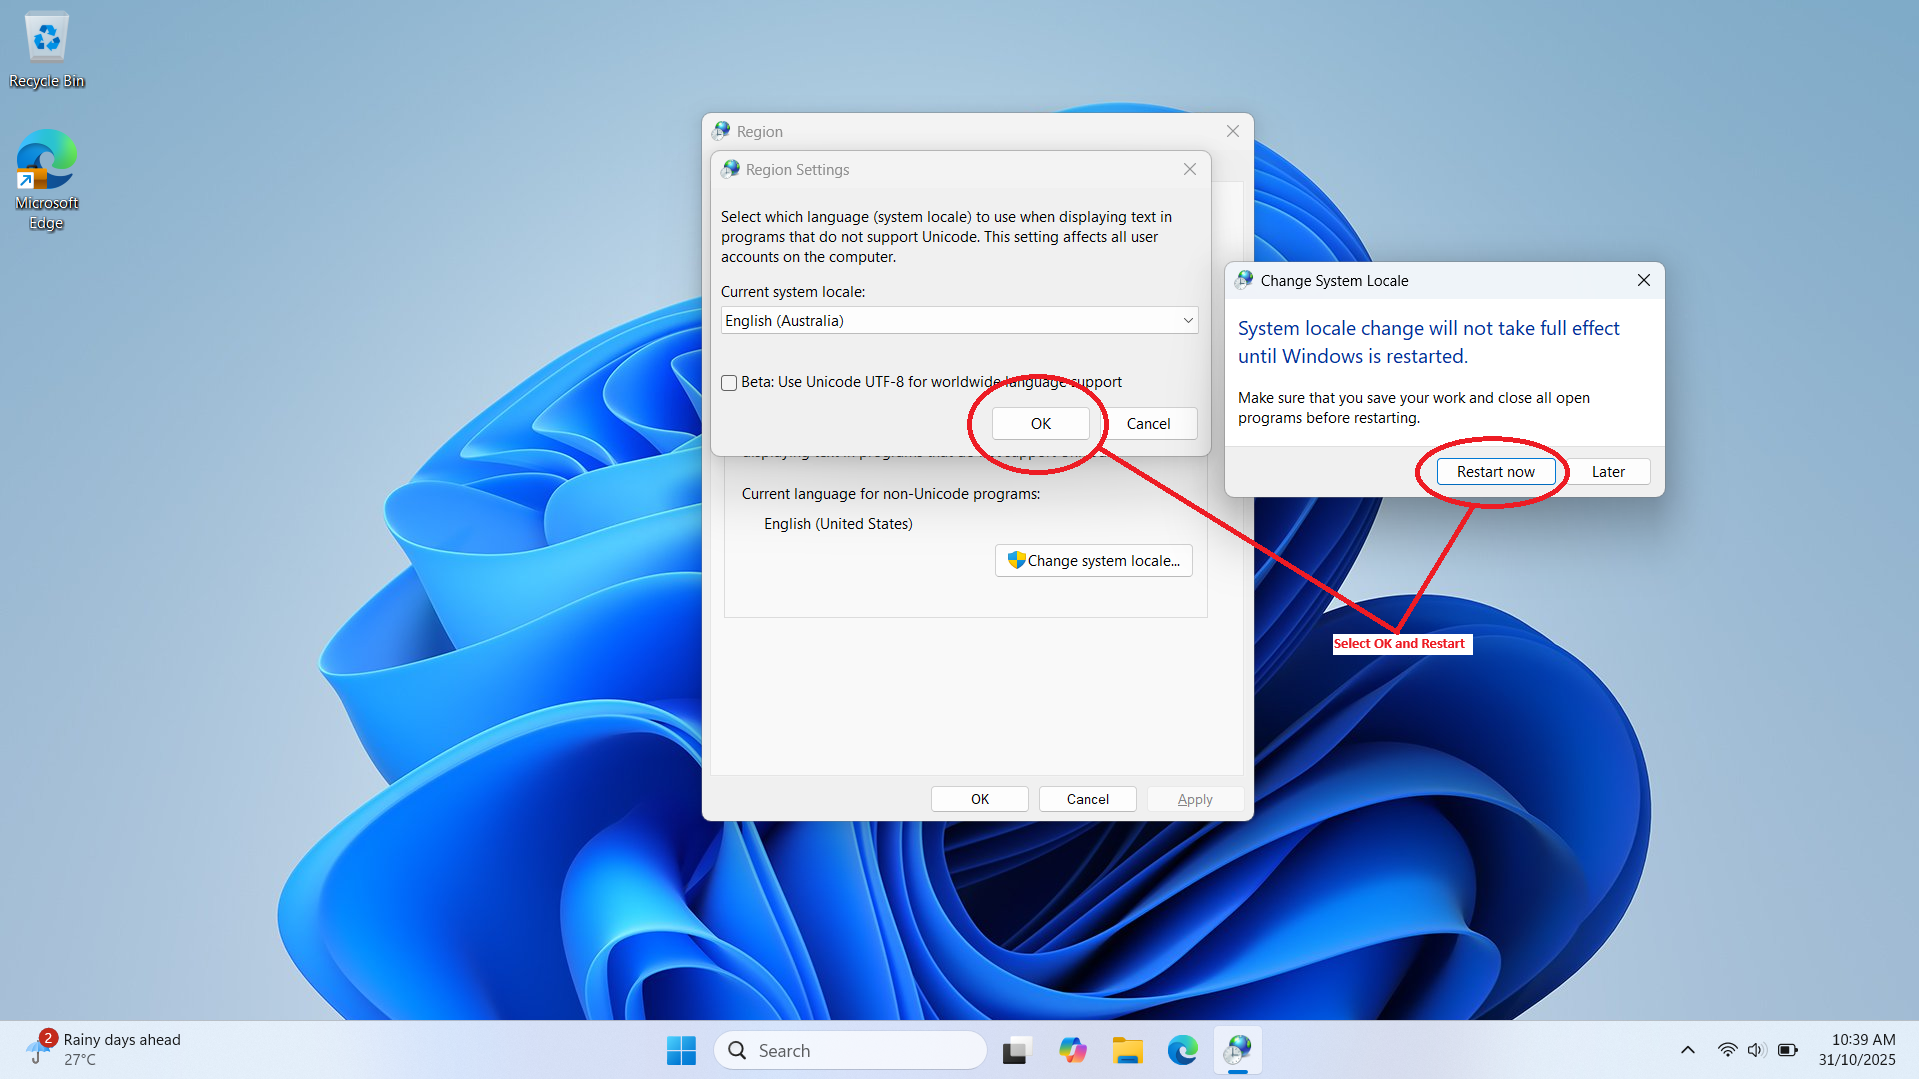Open the volume speaker tray icon
Image resolution: width=1919 pixels, height=1079 pixels.
[x=1756, y=1050]
